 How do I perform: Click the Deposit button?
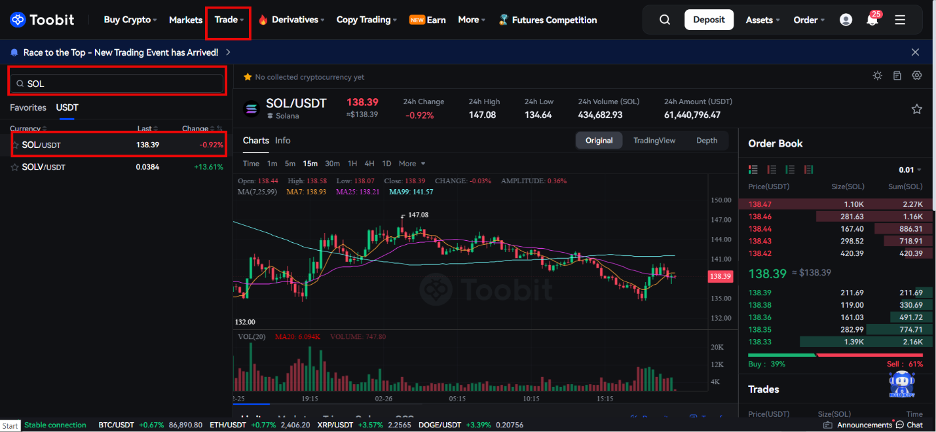[708, 19]
